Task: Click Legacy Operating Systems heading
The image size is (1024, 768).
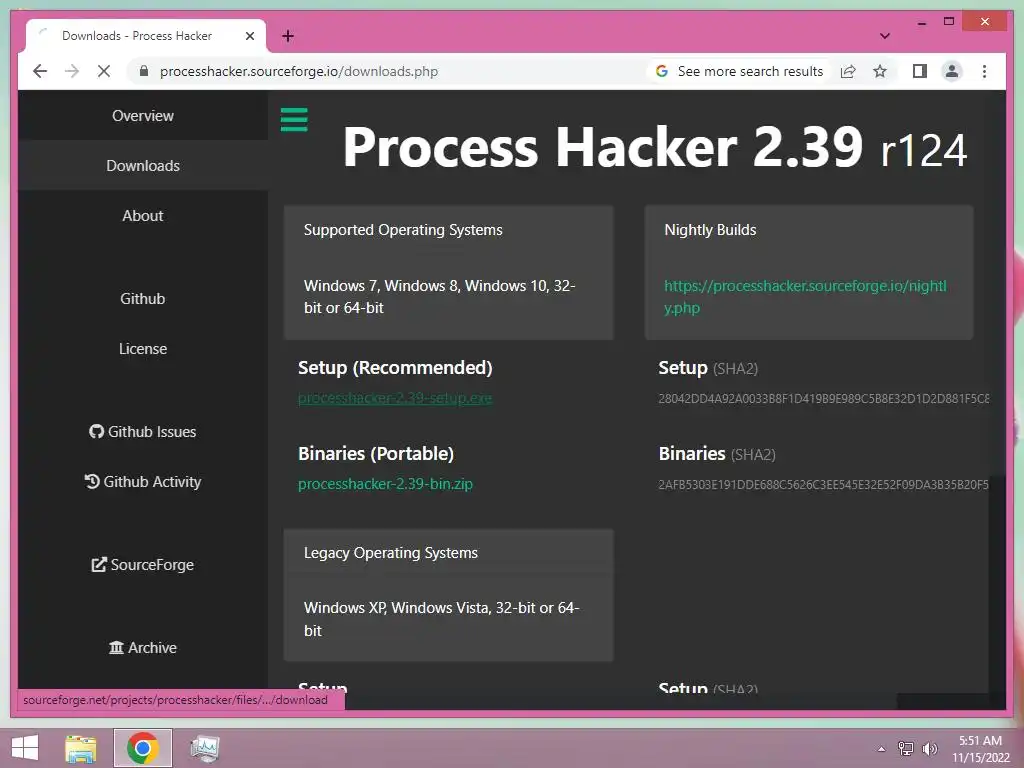Action: (391, 552)
